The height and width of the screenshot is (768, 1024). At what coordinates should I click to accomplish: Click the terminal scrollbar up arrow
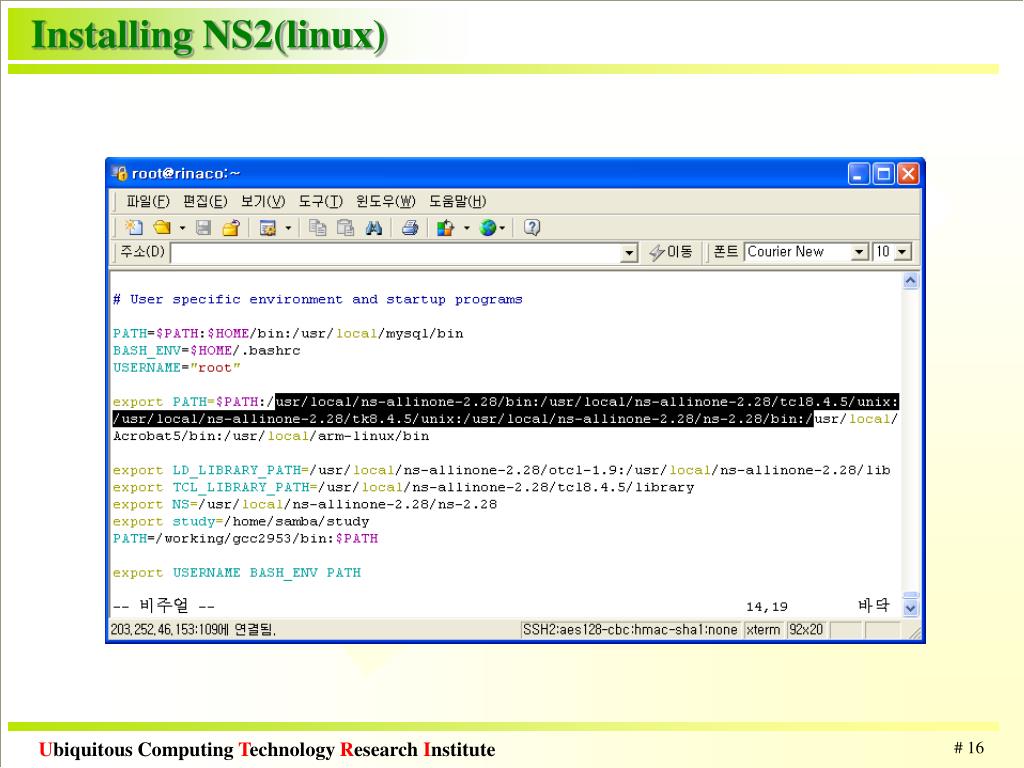pos(910,282)
